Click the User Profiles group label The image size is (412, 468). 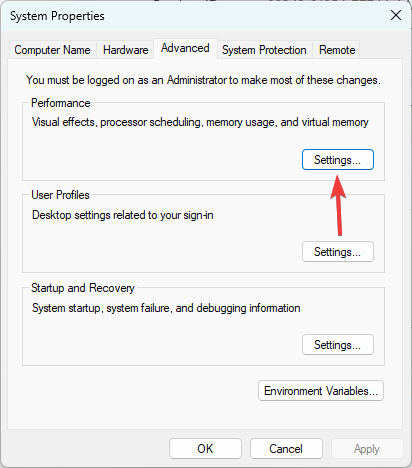pyautogui.click(x=60, y=195)
